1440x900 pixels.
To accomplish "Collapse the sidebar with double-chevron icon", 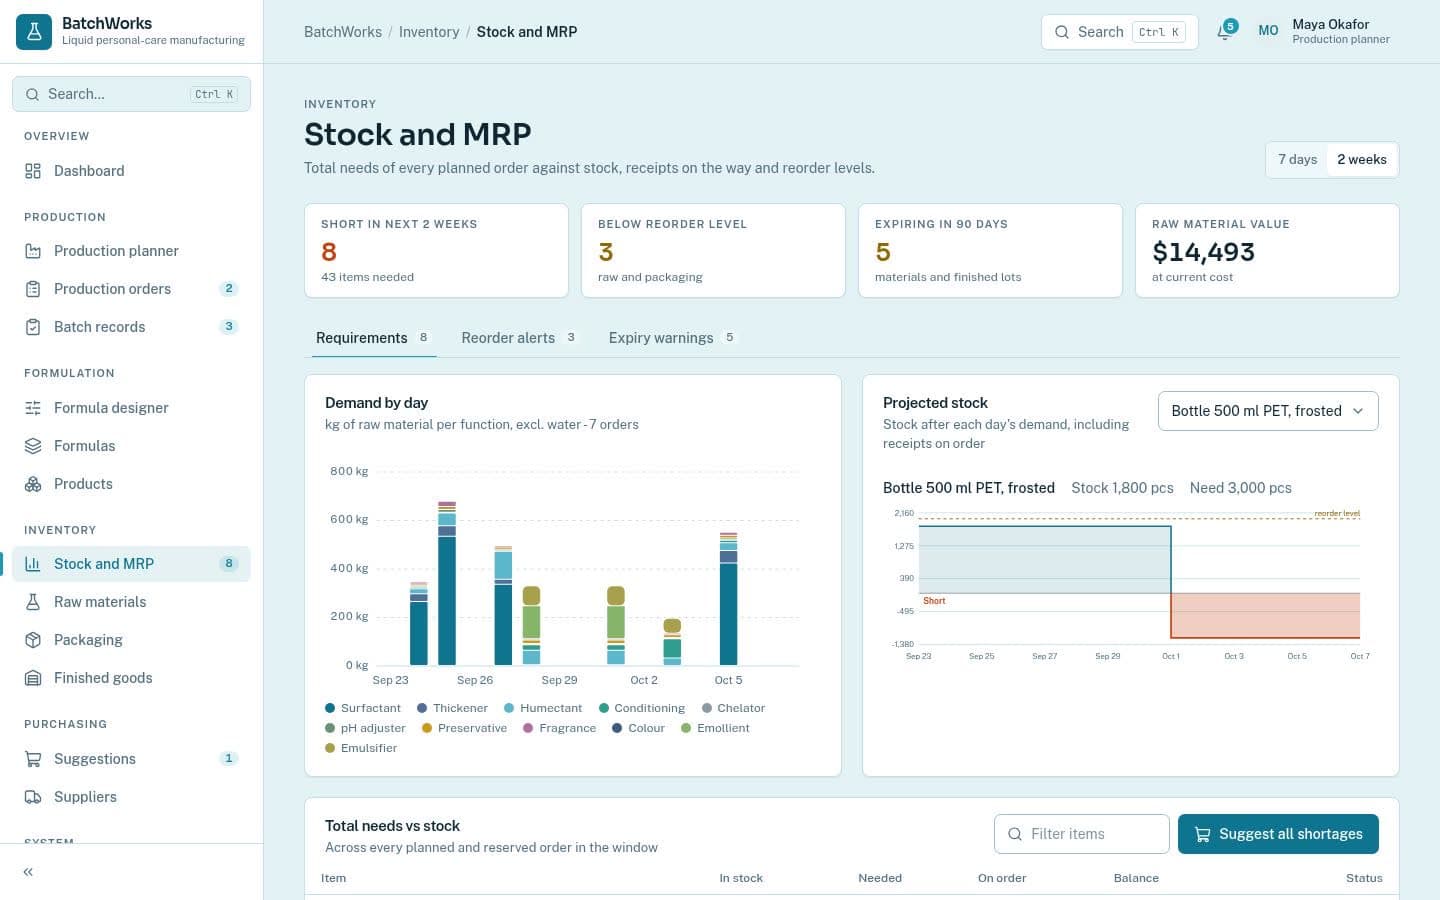I will 28,872.
